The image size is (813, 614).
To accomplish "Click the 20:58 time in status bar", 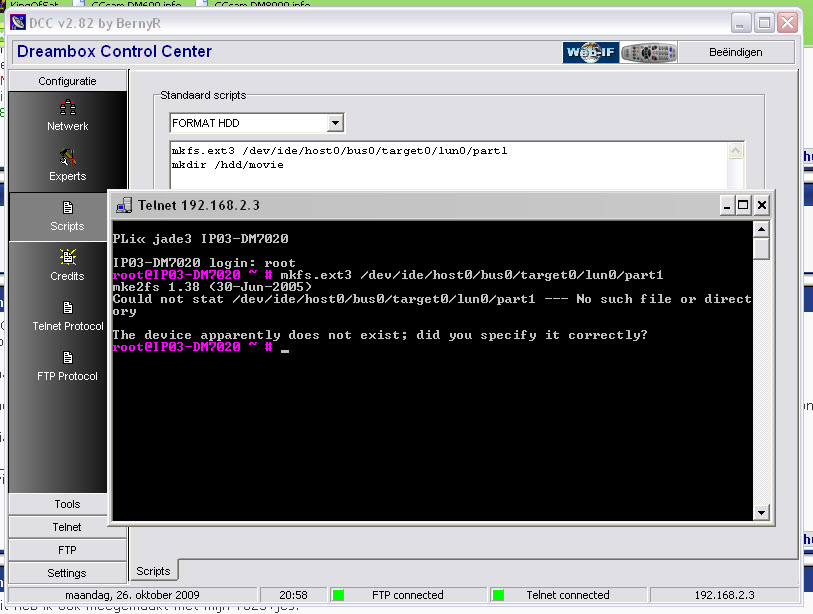I will click(x=293, y=595).
